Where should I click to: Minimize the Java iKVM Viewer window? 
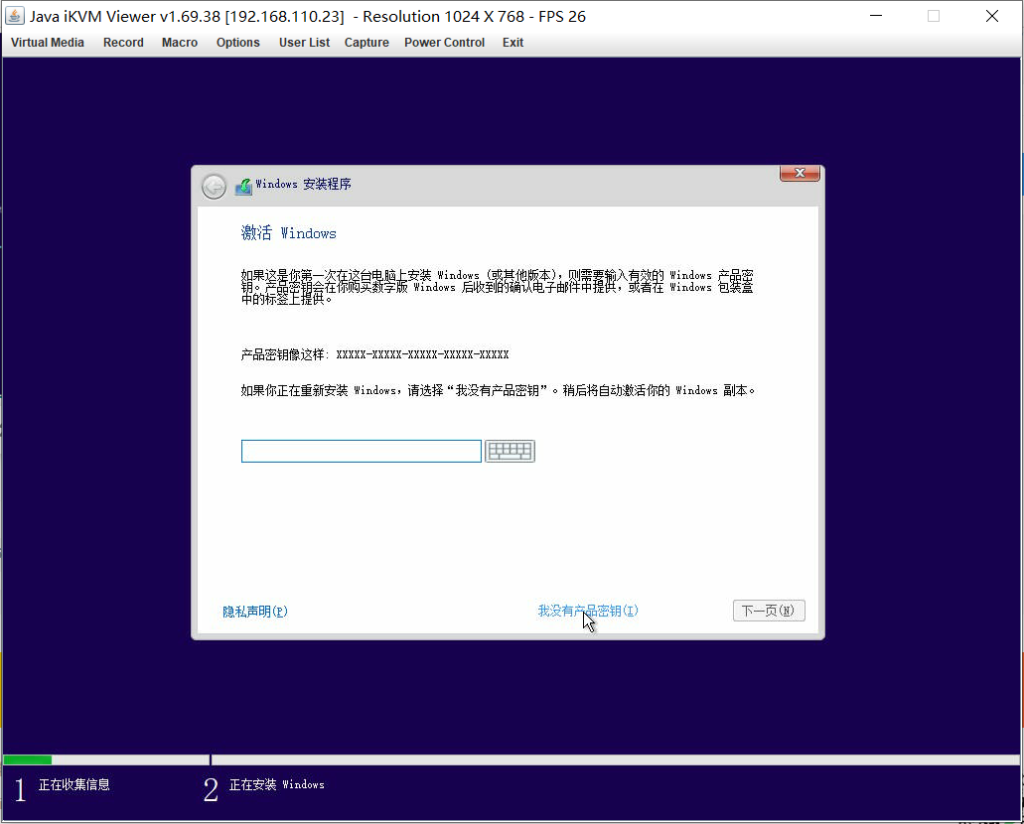pyautogui.click(x=876, y=16)
